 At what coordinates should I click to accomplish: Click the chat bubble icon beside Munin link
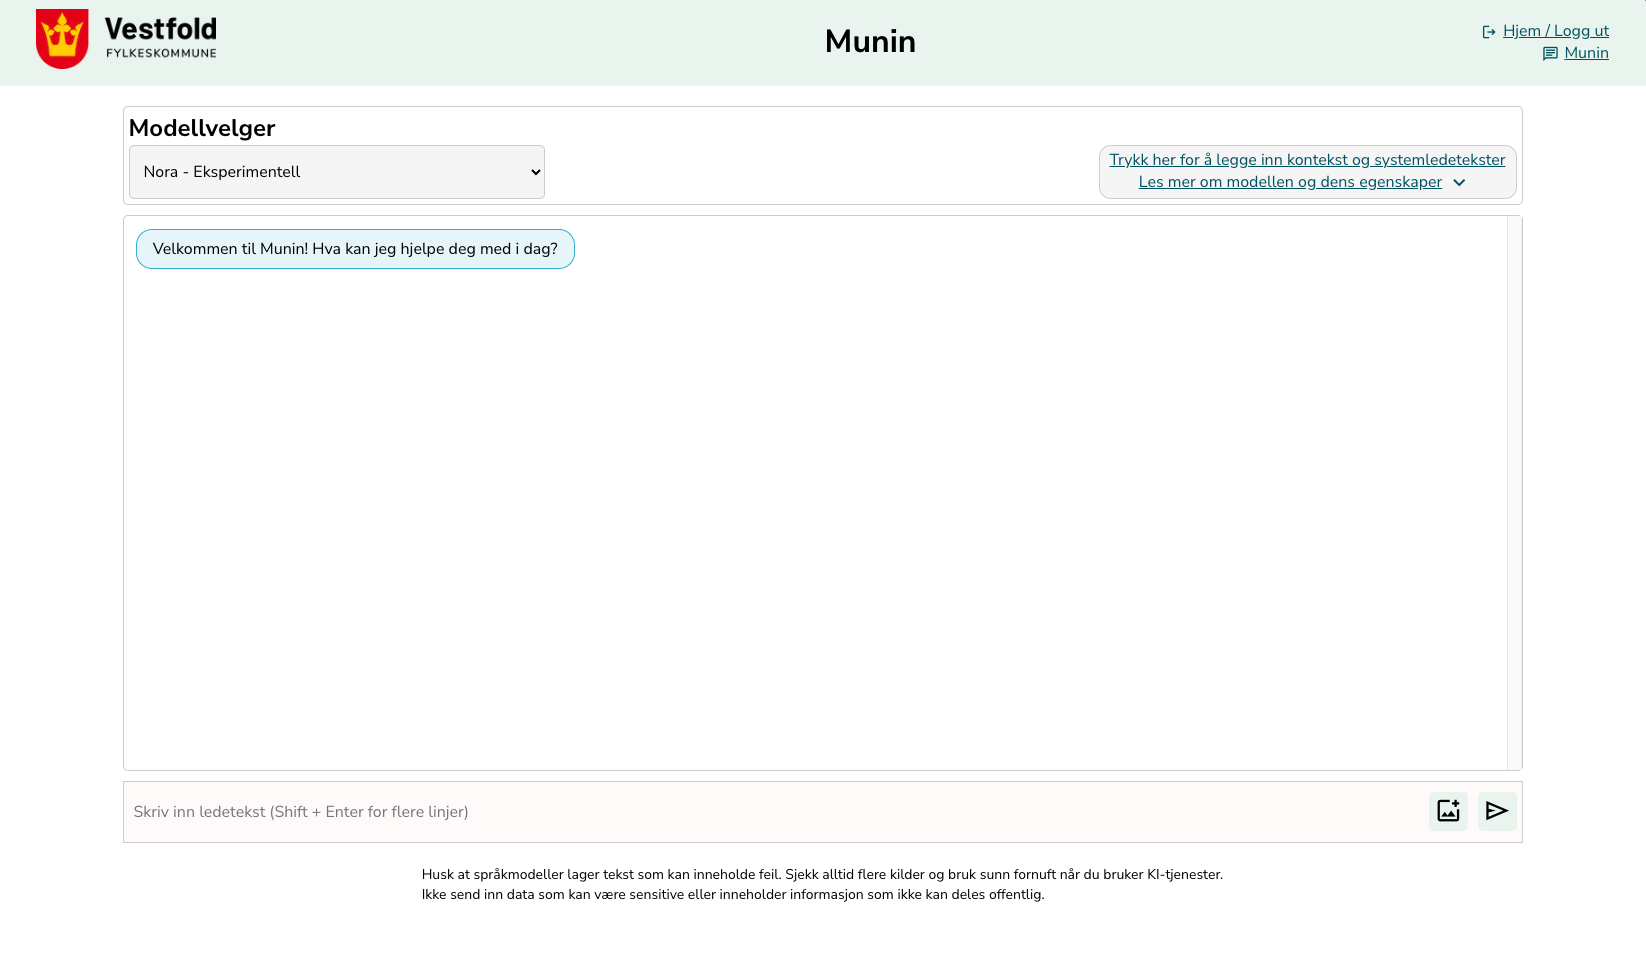coord(1550,54)
